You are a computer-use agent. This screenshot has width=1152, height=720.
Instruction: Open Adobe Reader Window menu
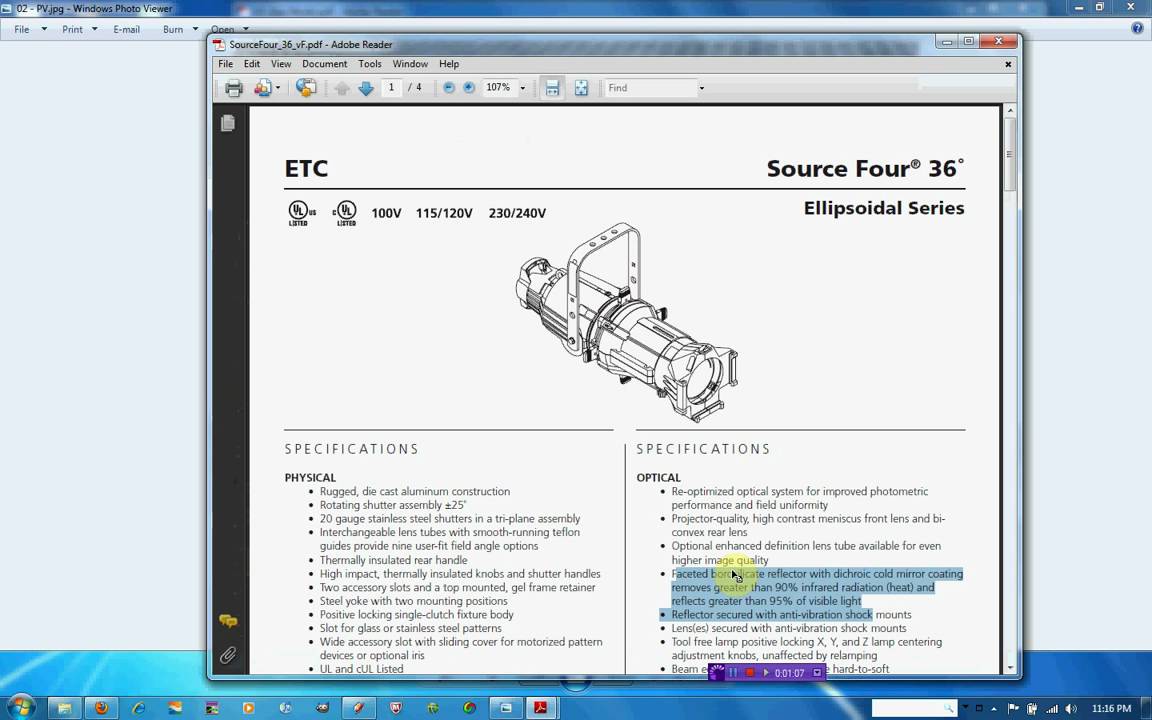tap(410, 64)
